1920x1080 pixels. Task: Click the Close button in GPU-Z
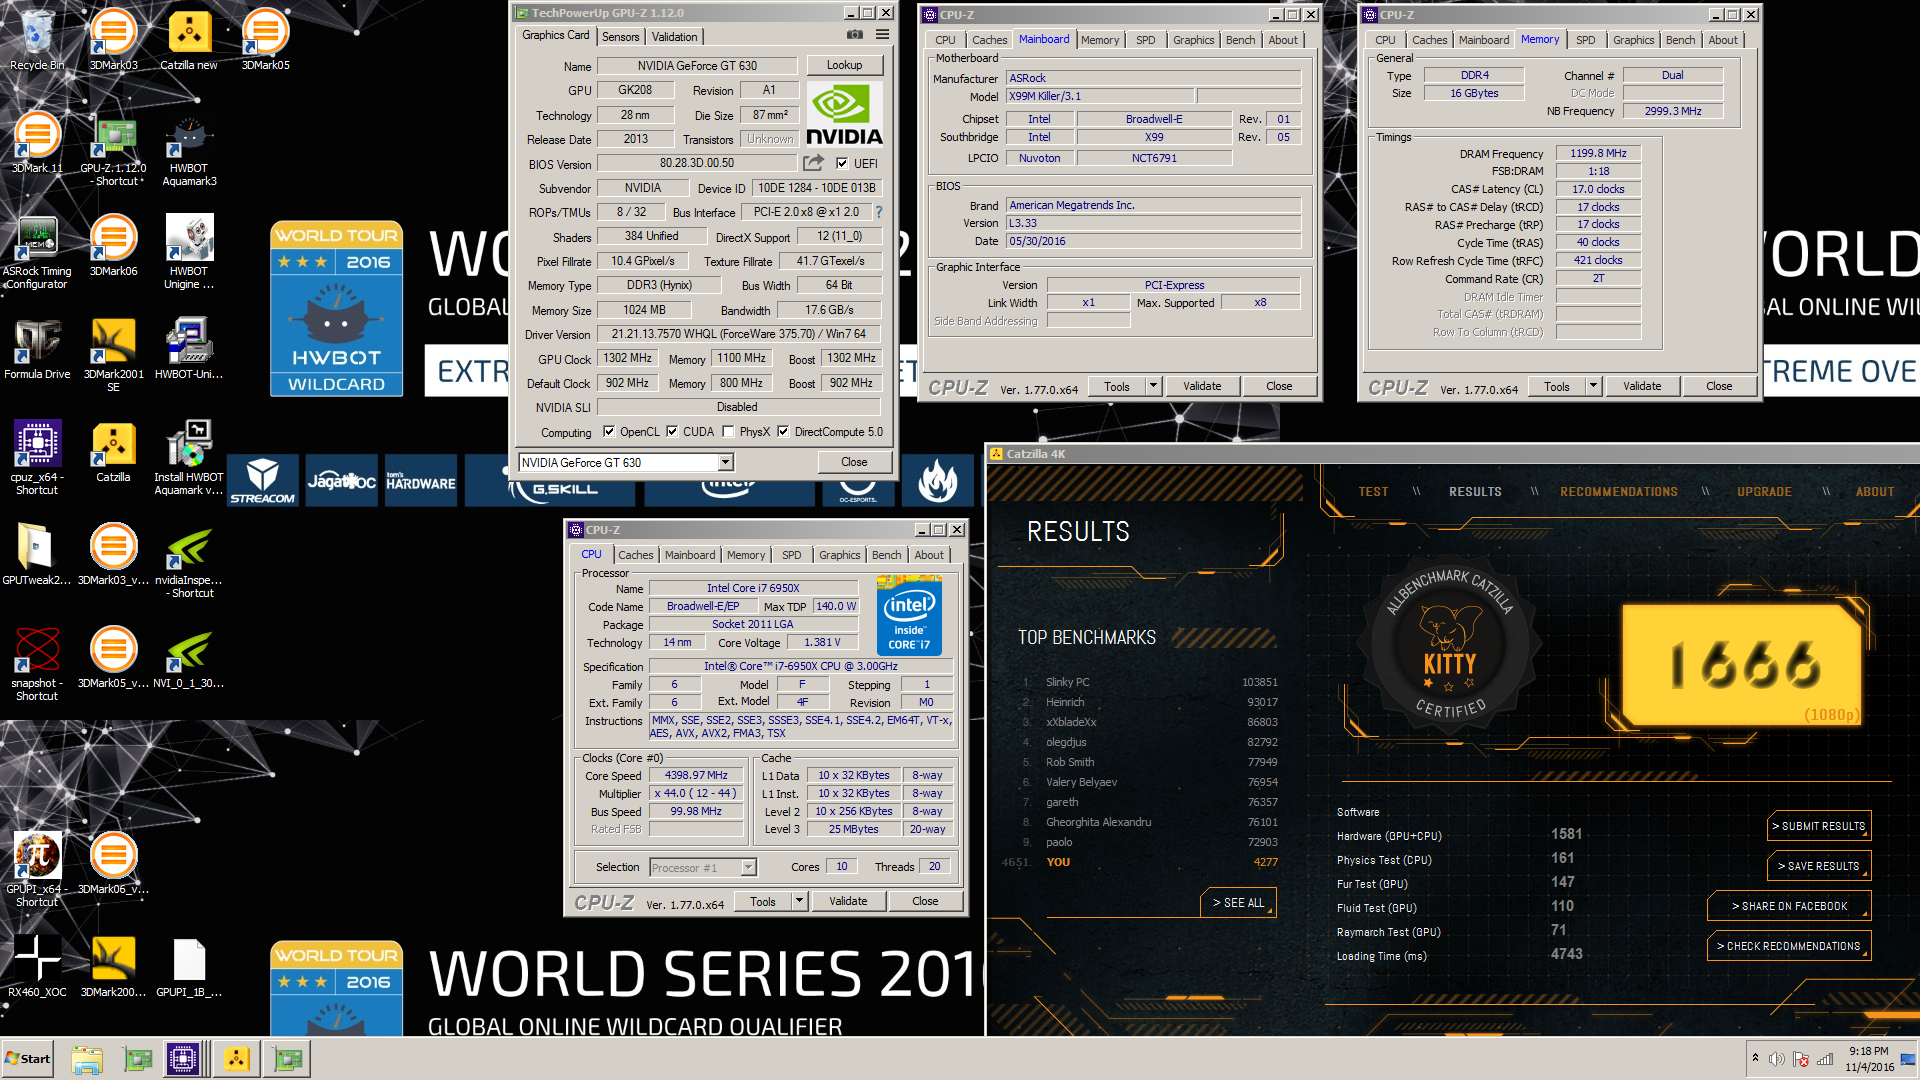click(854, 462)
